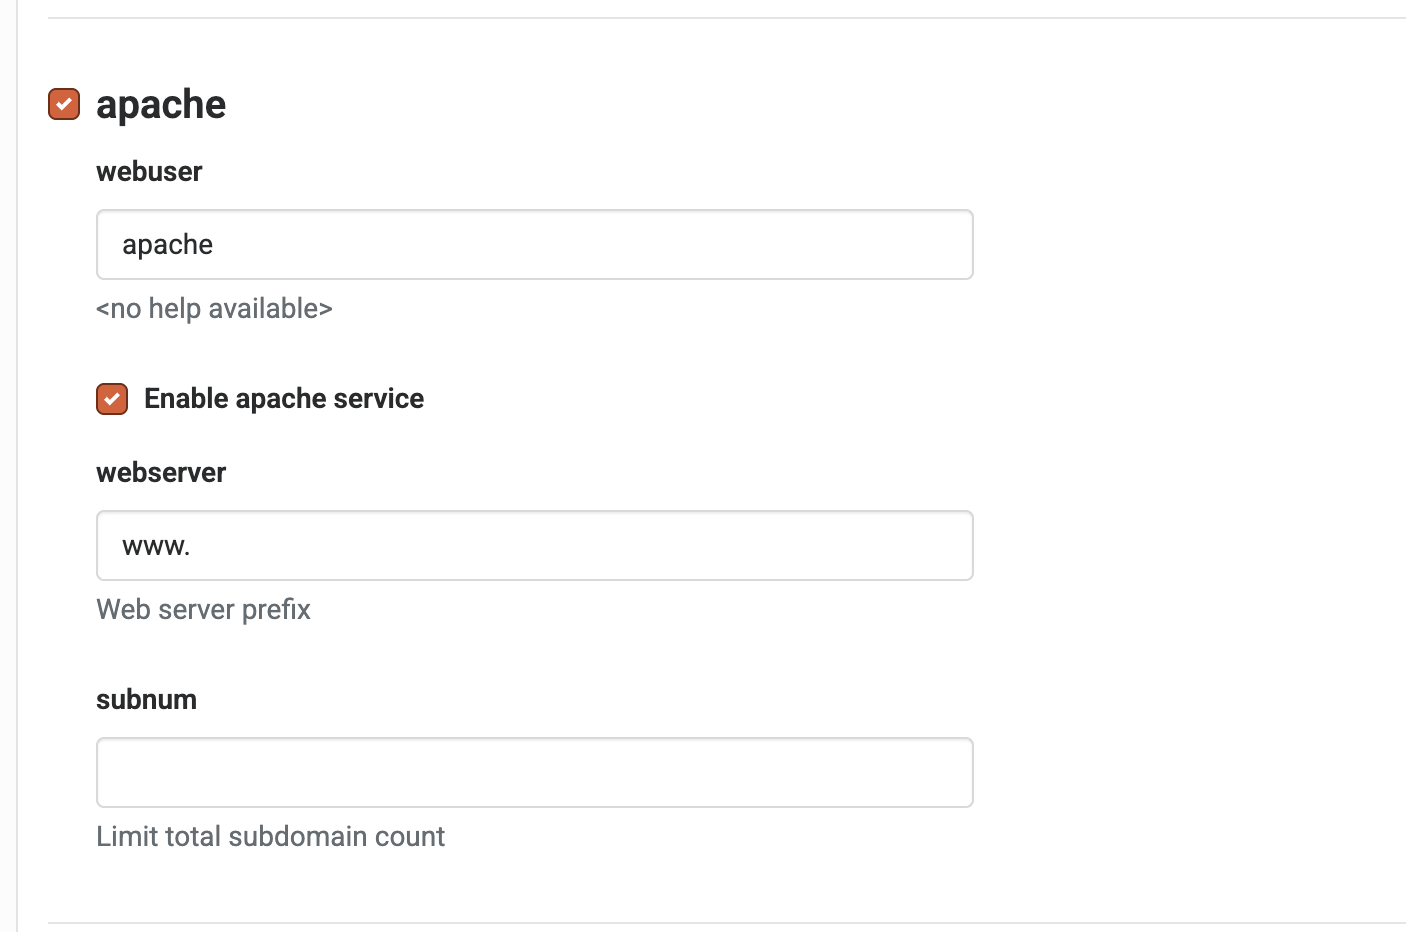Click the webserver field label

161,473
